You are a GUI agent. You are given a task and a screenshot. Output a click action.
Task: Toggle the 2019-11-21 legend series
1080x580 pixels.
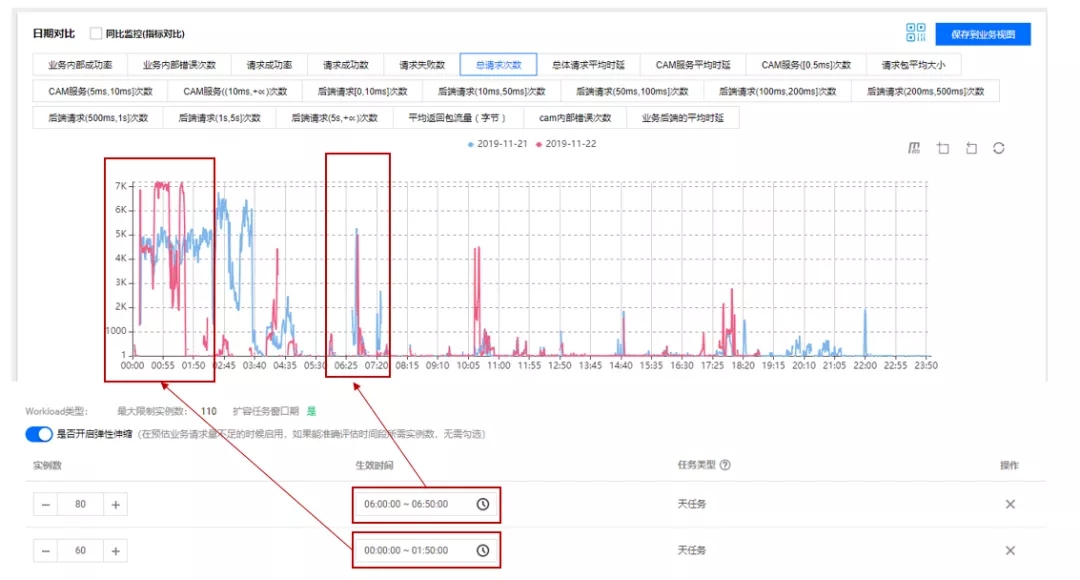497,144
